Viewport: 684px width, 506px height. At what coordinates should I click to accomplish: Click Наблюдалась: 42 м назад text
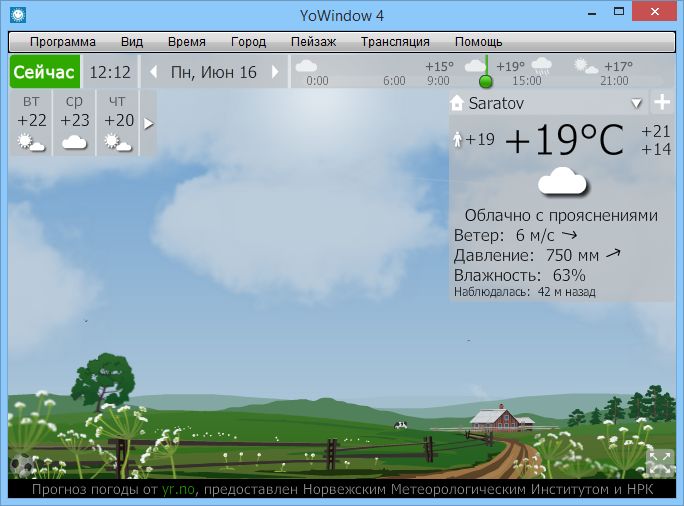pos(525,292)
